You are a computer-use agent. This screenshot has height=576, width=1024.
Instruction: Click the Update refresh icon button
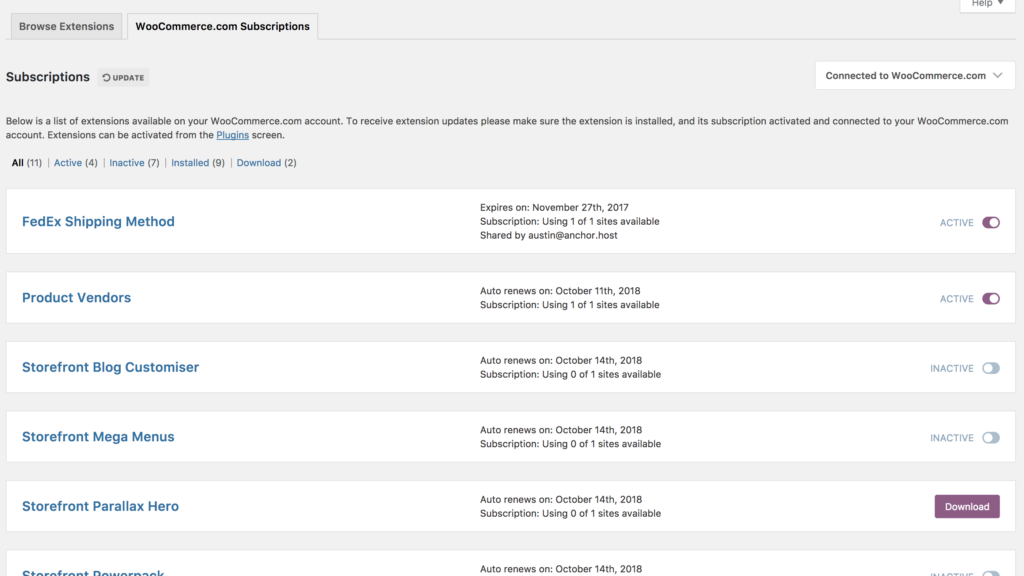pyautogui.click(x=123, y=77)
